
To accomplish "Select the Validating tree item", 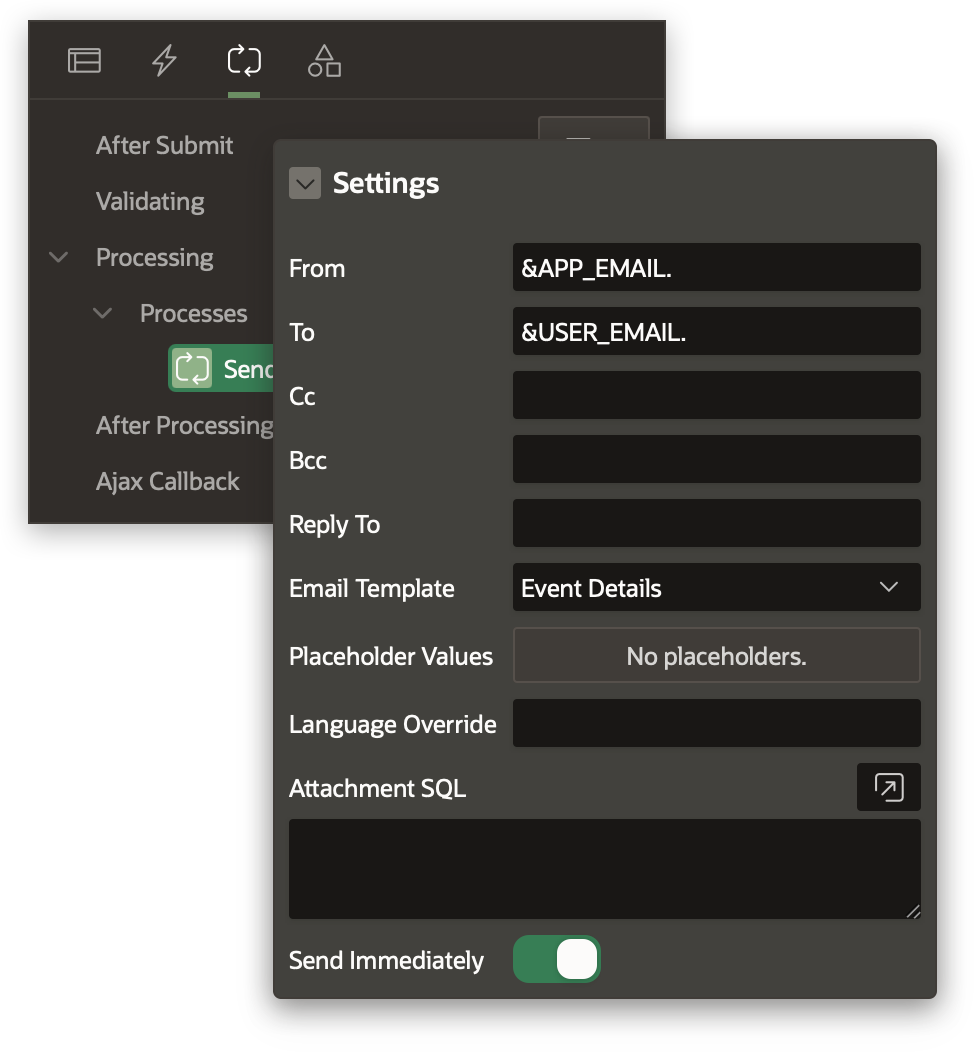I will point(150,202).
